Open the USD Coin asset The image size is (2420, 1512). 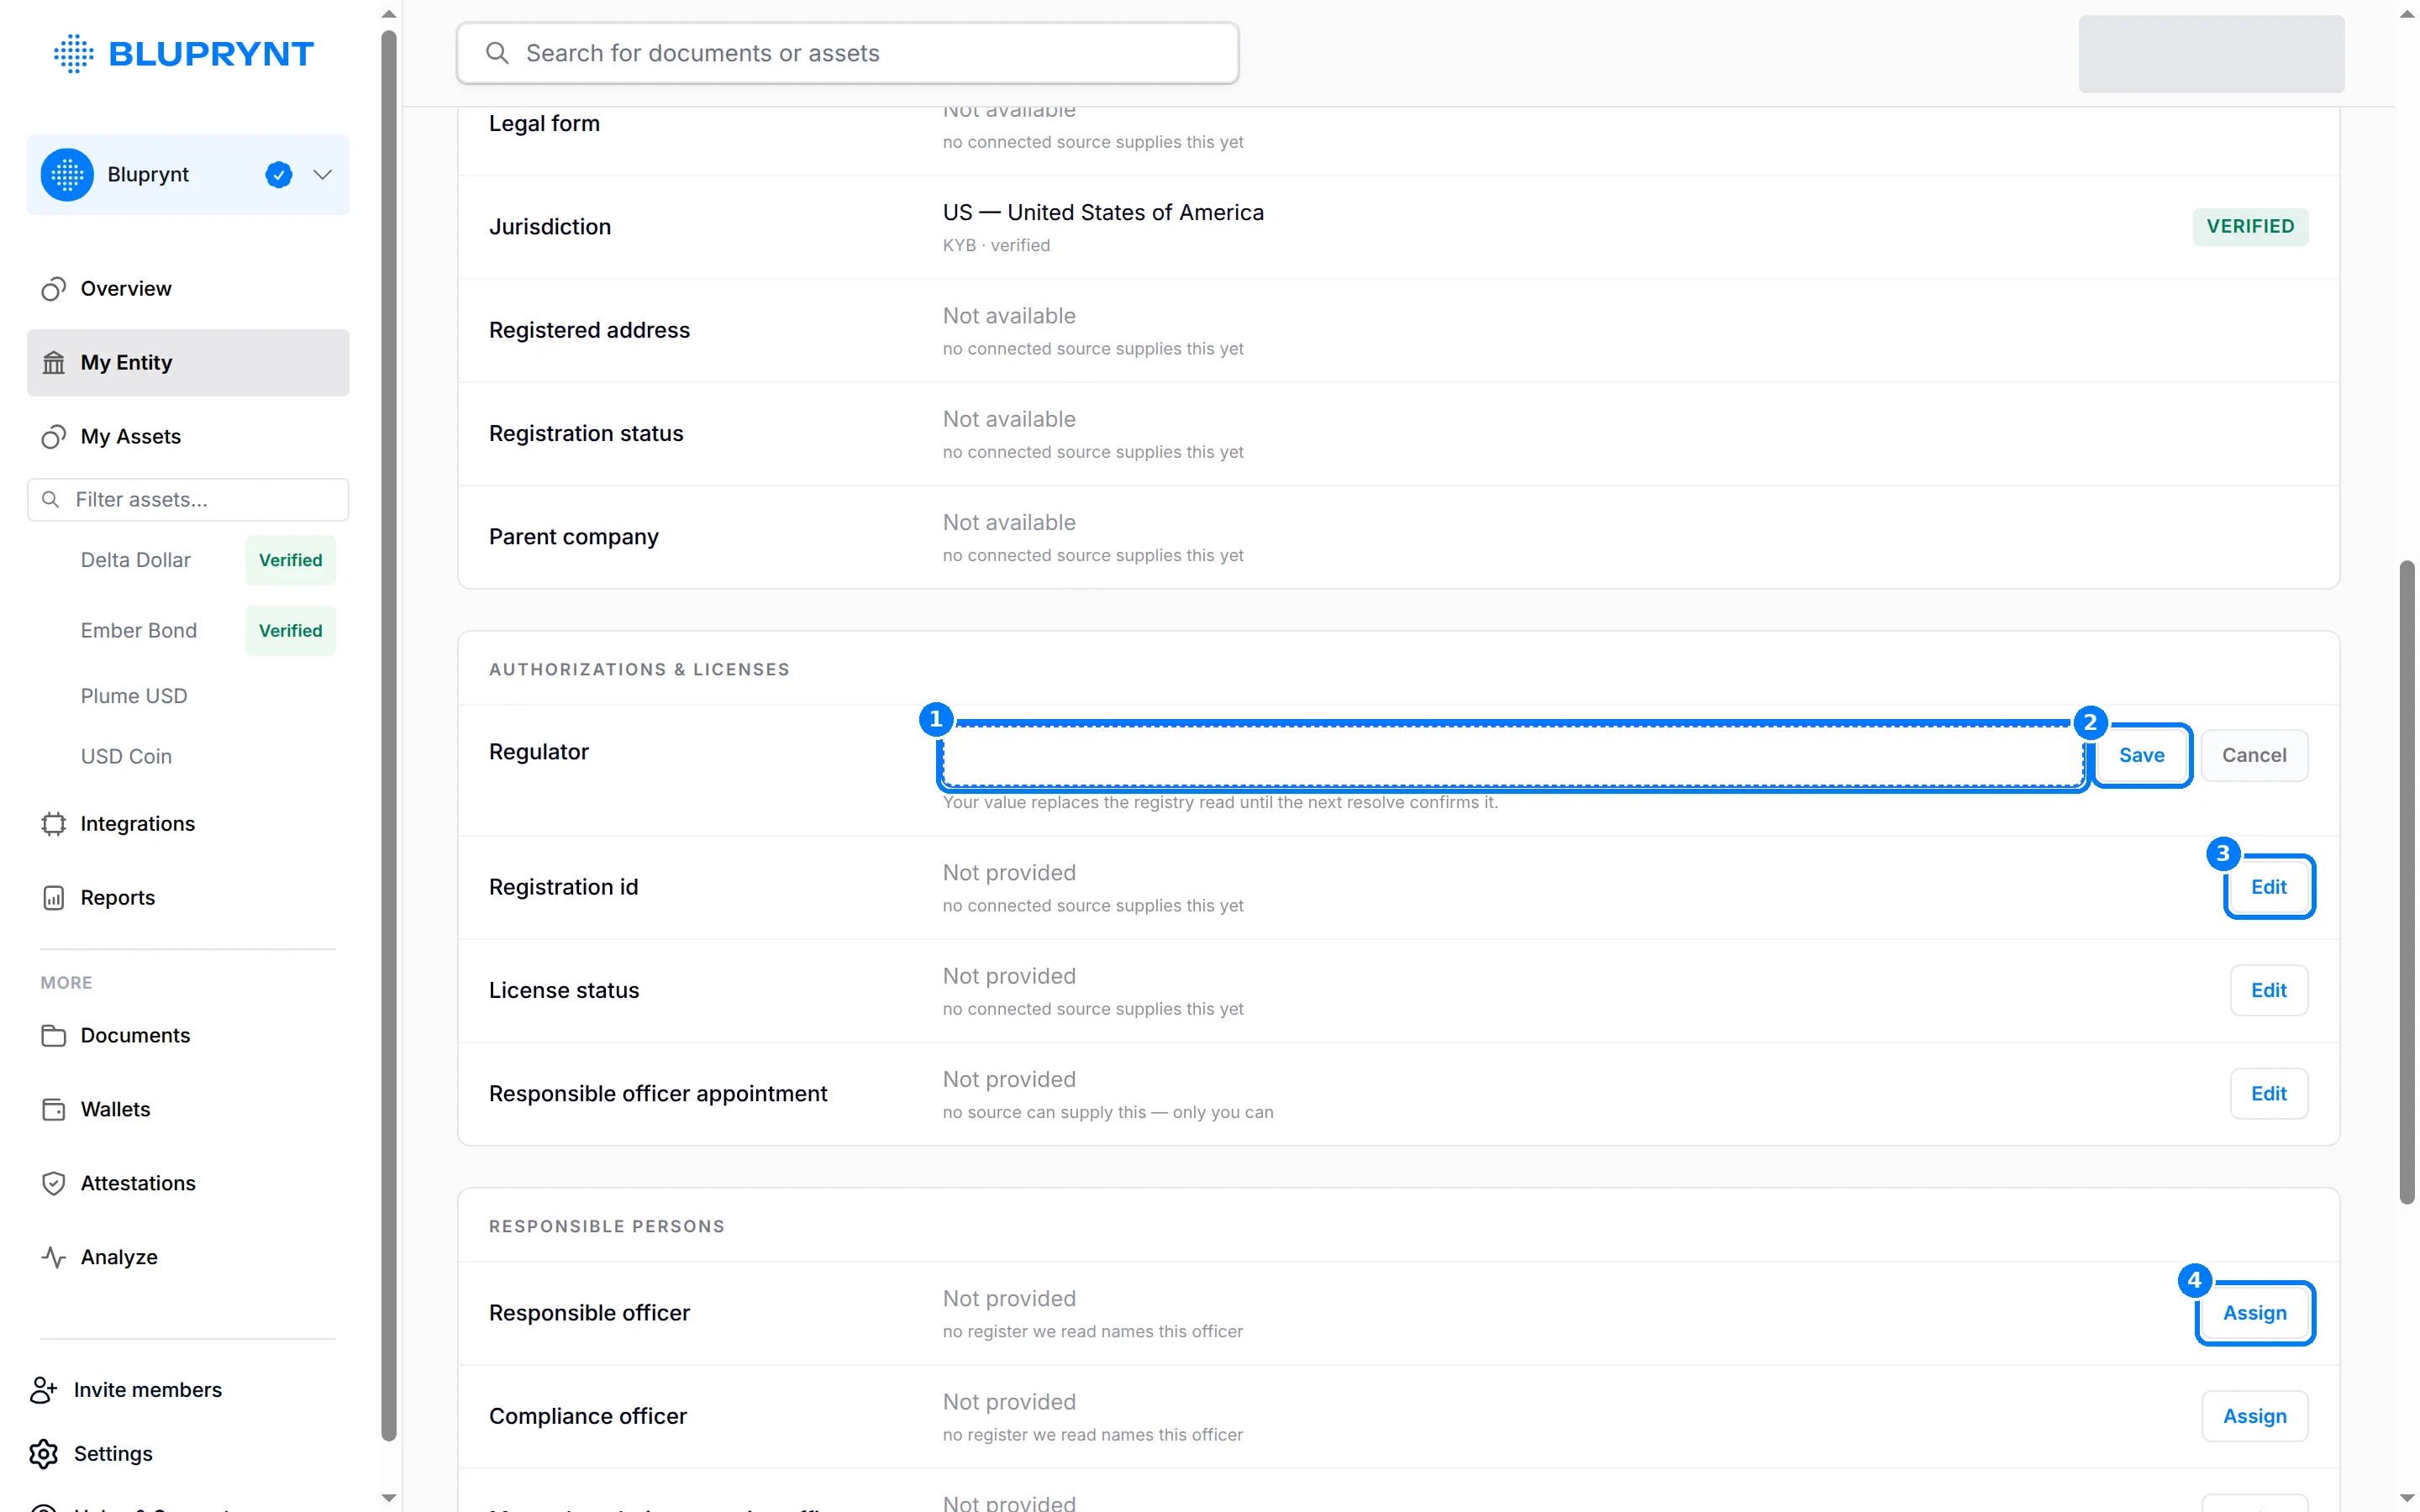pyautogui.click(x=126, y=757)
